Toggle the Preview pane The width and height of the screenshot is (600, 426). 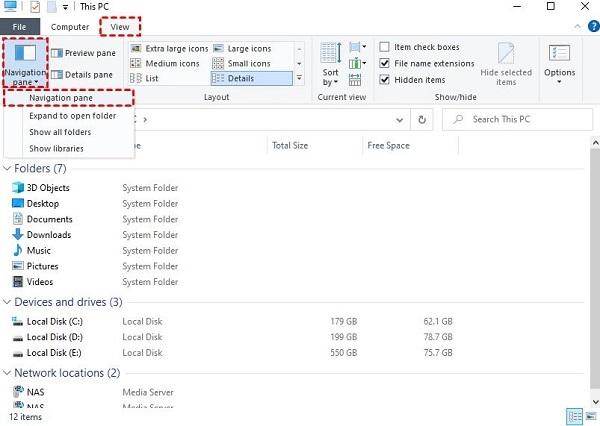(x=83, y=53)
